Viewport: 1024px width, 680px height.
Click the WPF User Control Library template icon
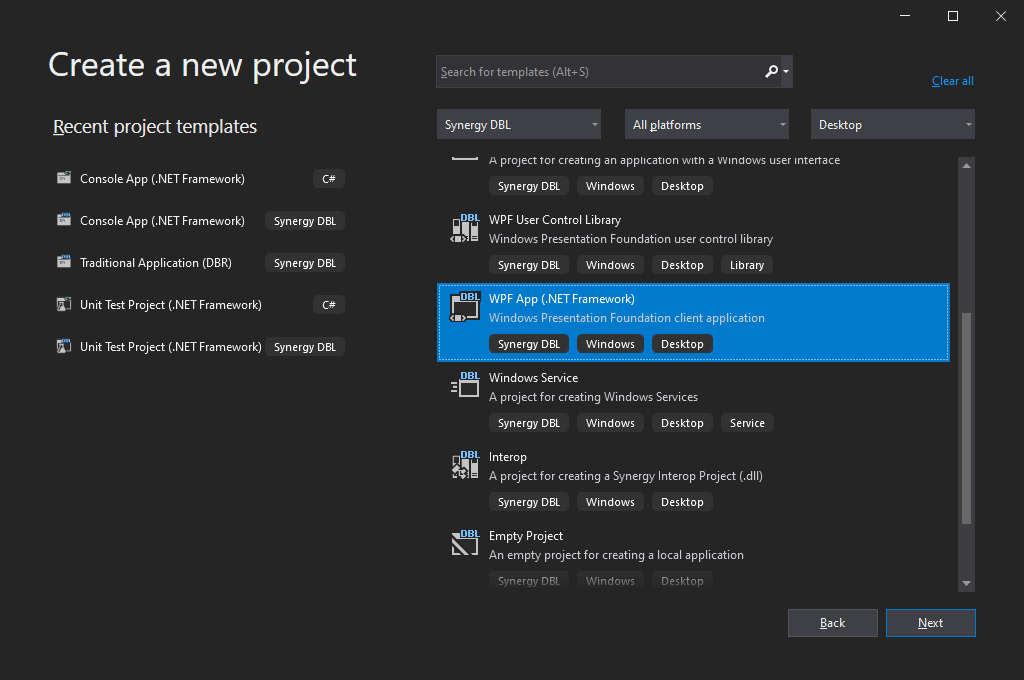pyautogui.click(x=465, y=229)
